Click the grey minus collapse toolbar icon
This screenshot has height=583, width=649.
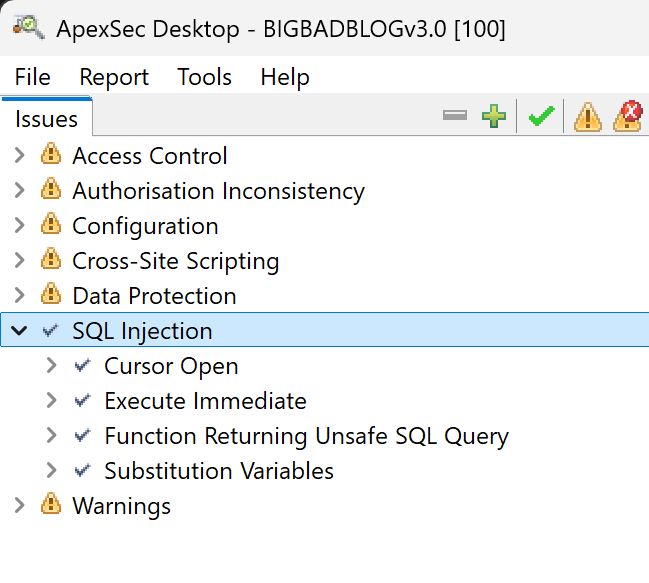tap(454, 115)
